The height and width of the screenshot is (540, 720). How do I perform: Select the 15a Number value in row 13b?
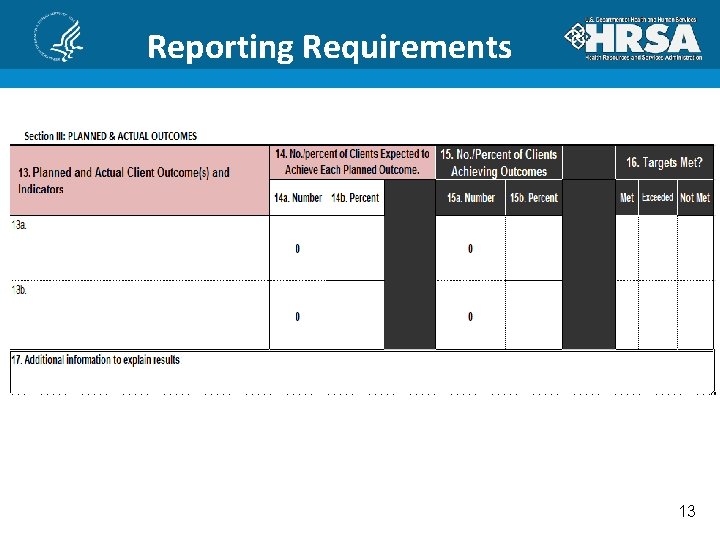(x=470, y=316)
